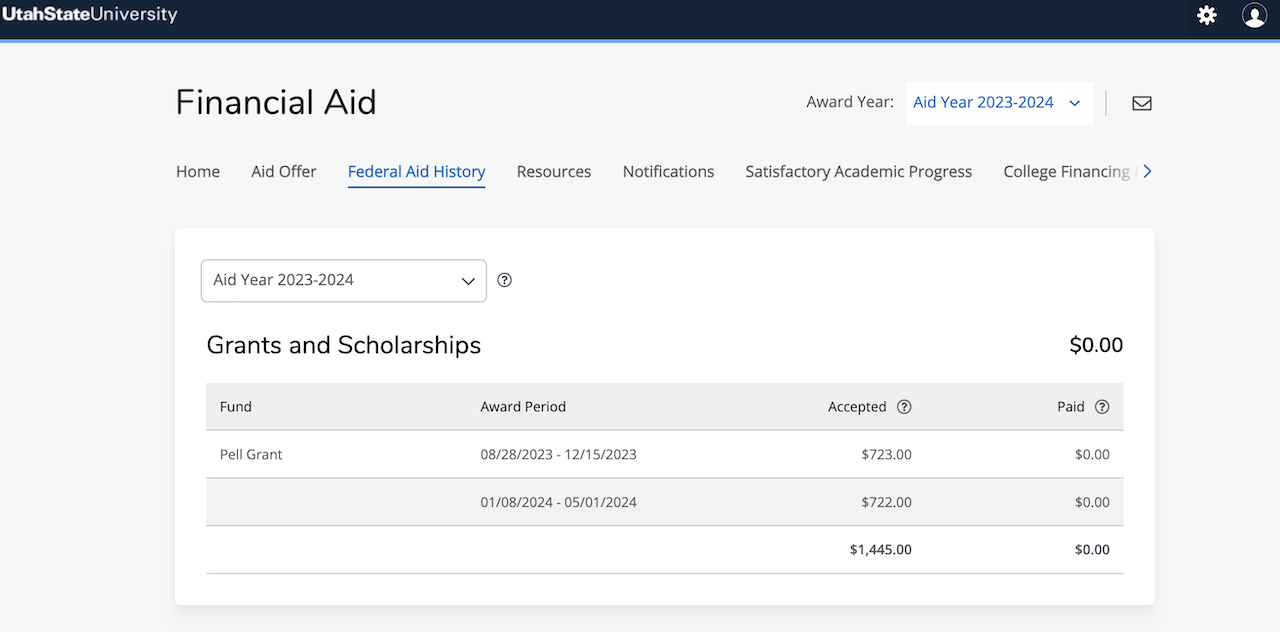
Task: Click the Grants and Scholarships heading
Action: [343, 344]
